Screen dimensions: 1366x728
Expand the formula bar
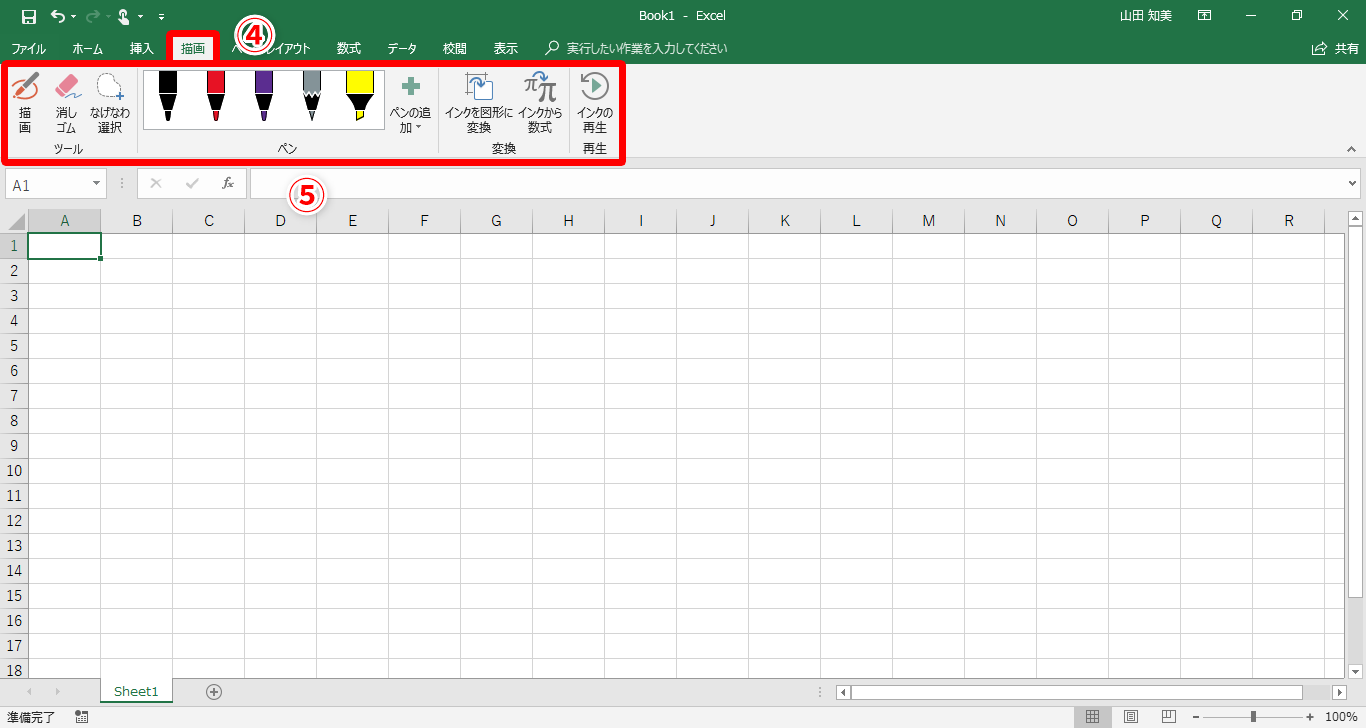[1353, 184]
